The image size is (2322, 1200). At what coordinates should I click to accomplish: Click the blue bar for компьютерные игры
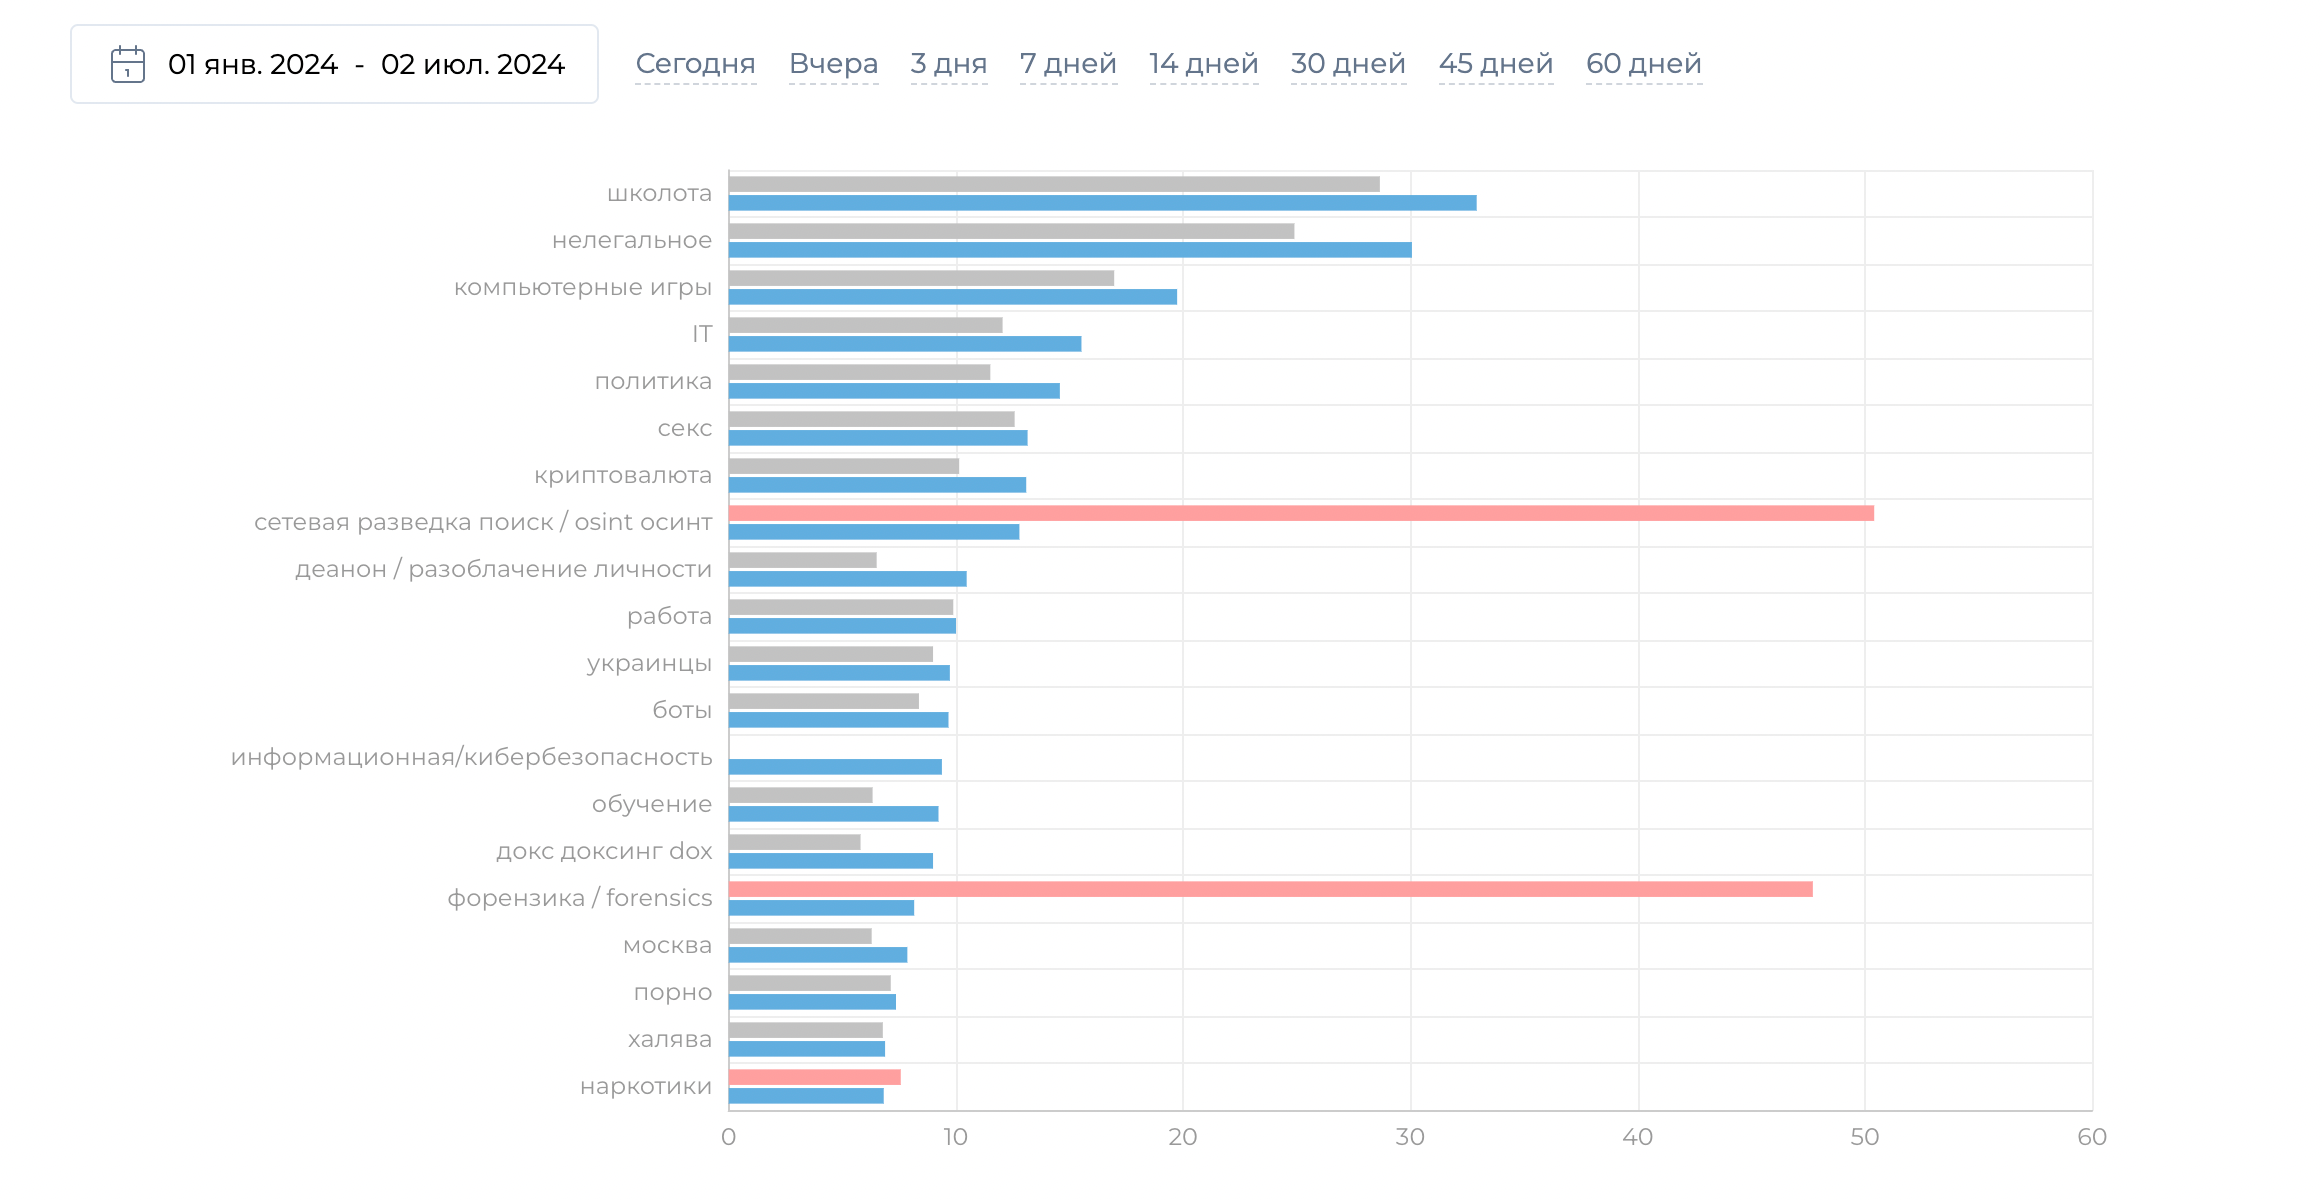953,297
